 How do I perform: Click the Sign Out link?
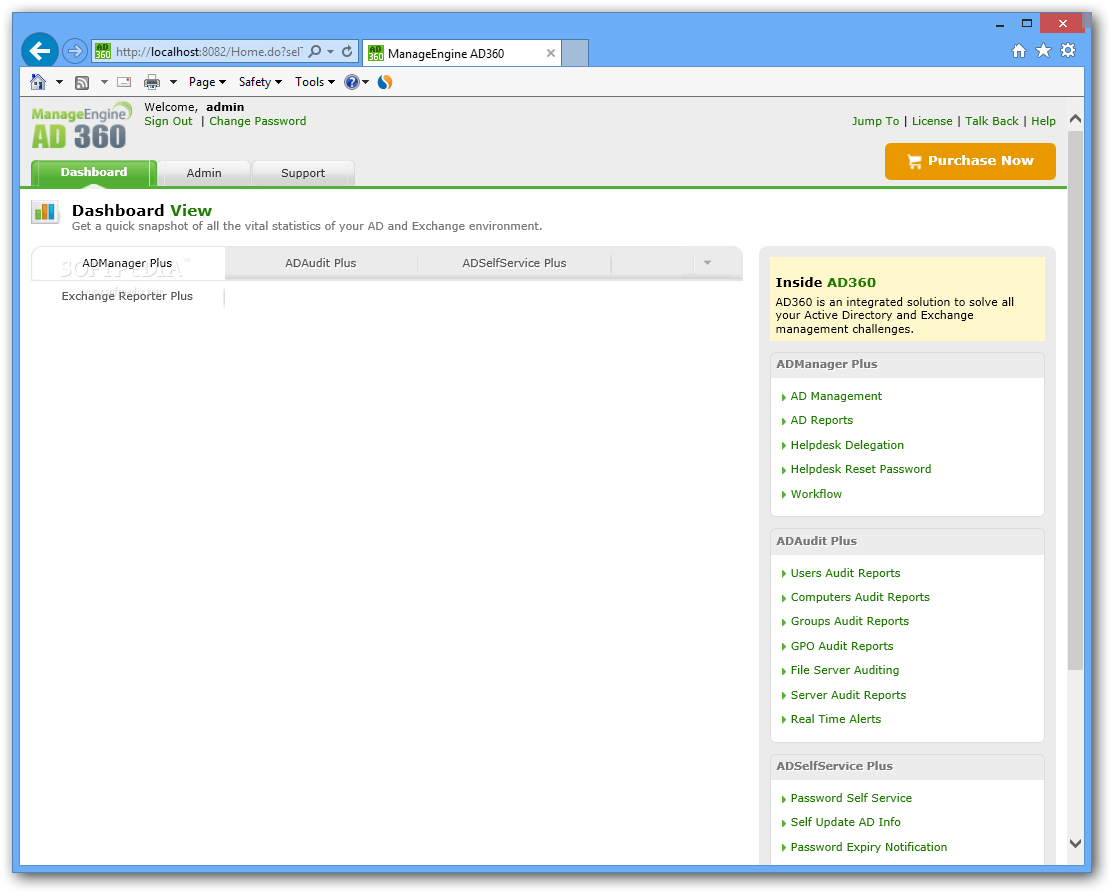point(168,121)
